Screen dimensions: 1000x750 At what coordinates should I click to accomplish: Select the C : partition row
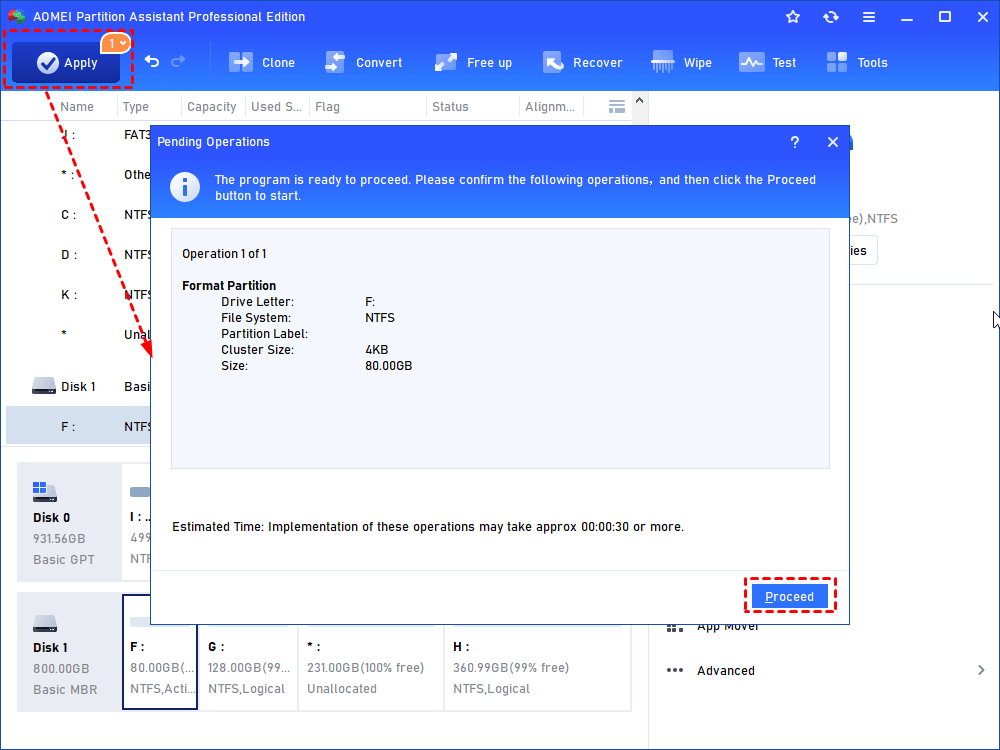click(78, 215)
